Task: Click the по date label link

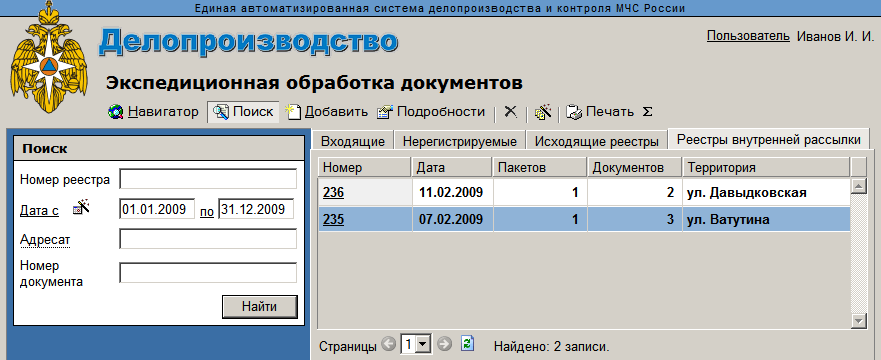Action: click(x=207, y=212)
